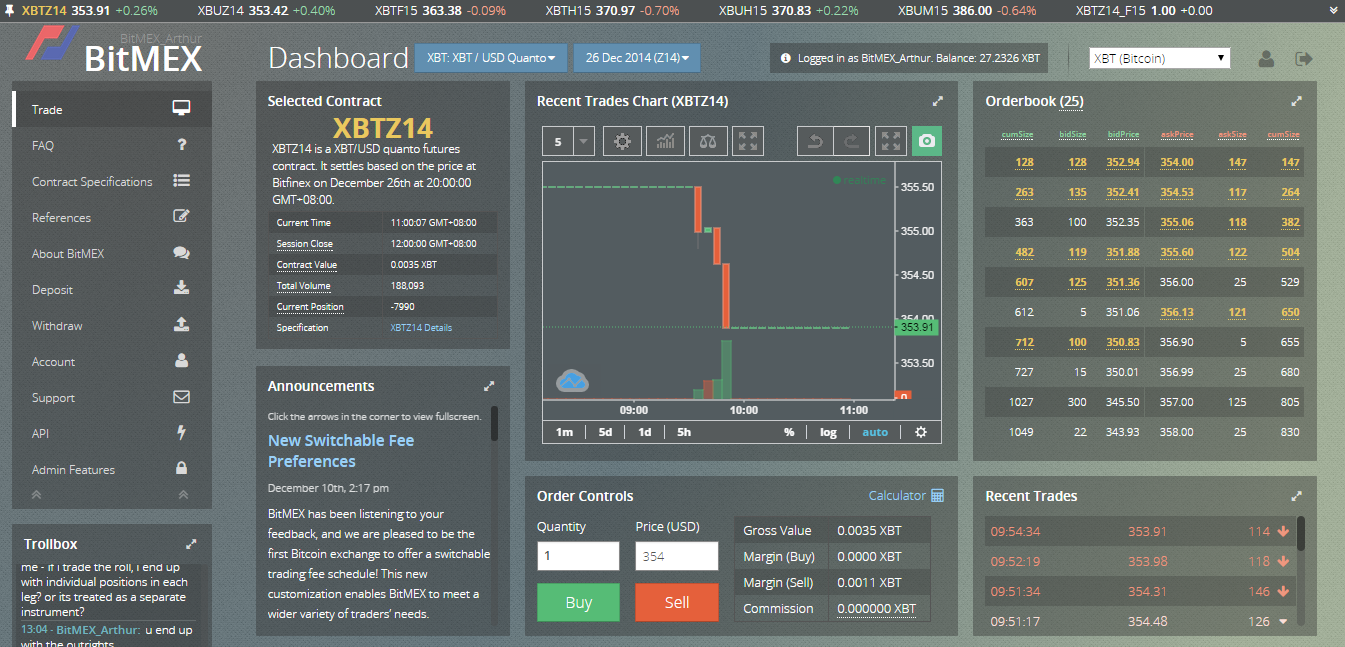The height and width of the screenshot is (647, 1345).
Task: Click the realtime indicator on chart
Action: [859, 180]
